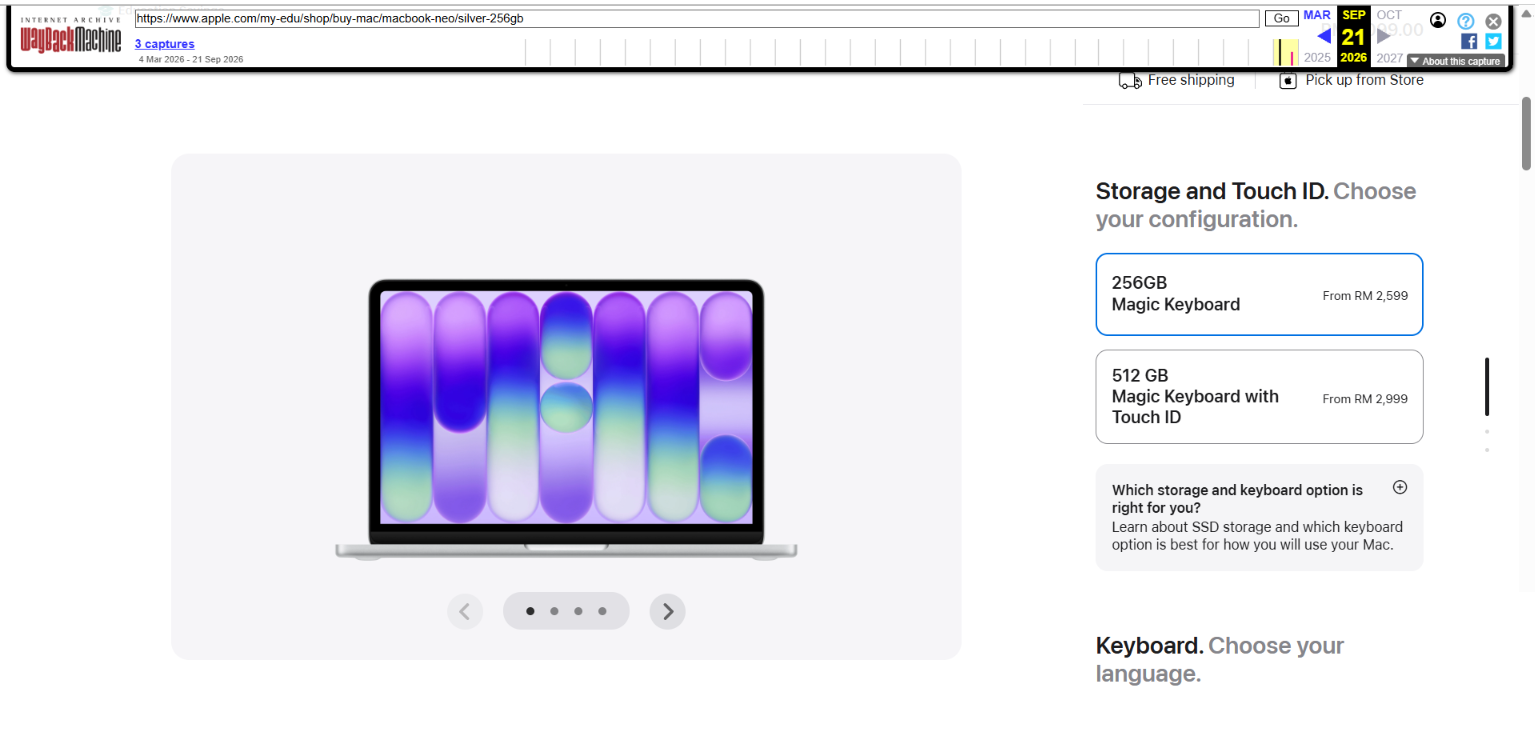Click the Free shipping truck icon
1535x746 pixels.
(x=1130, y=81)
